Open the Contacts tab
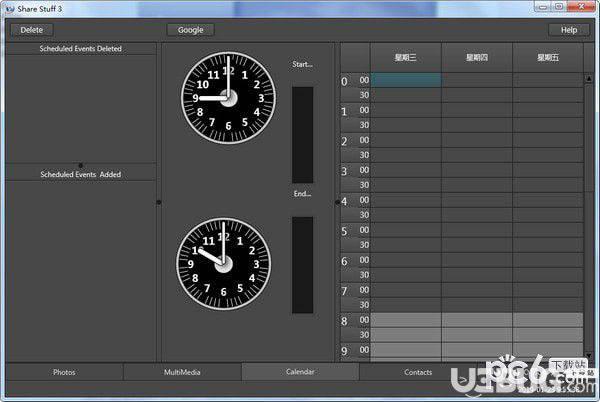The height and width of the screenshot is (402, 600). [418, 372]
